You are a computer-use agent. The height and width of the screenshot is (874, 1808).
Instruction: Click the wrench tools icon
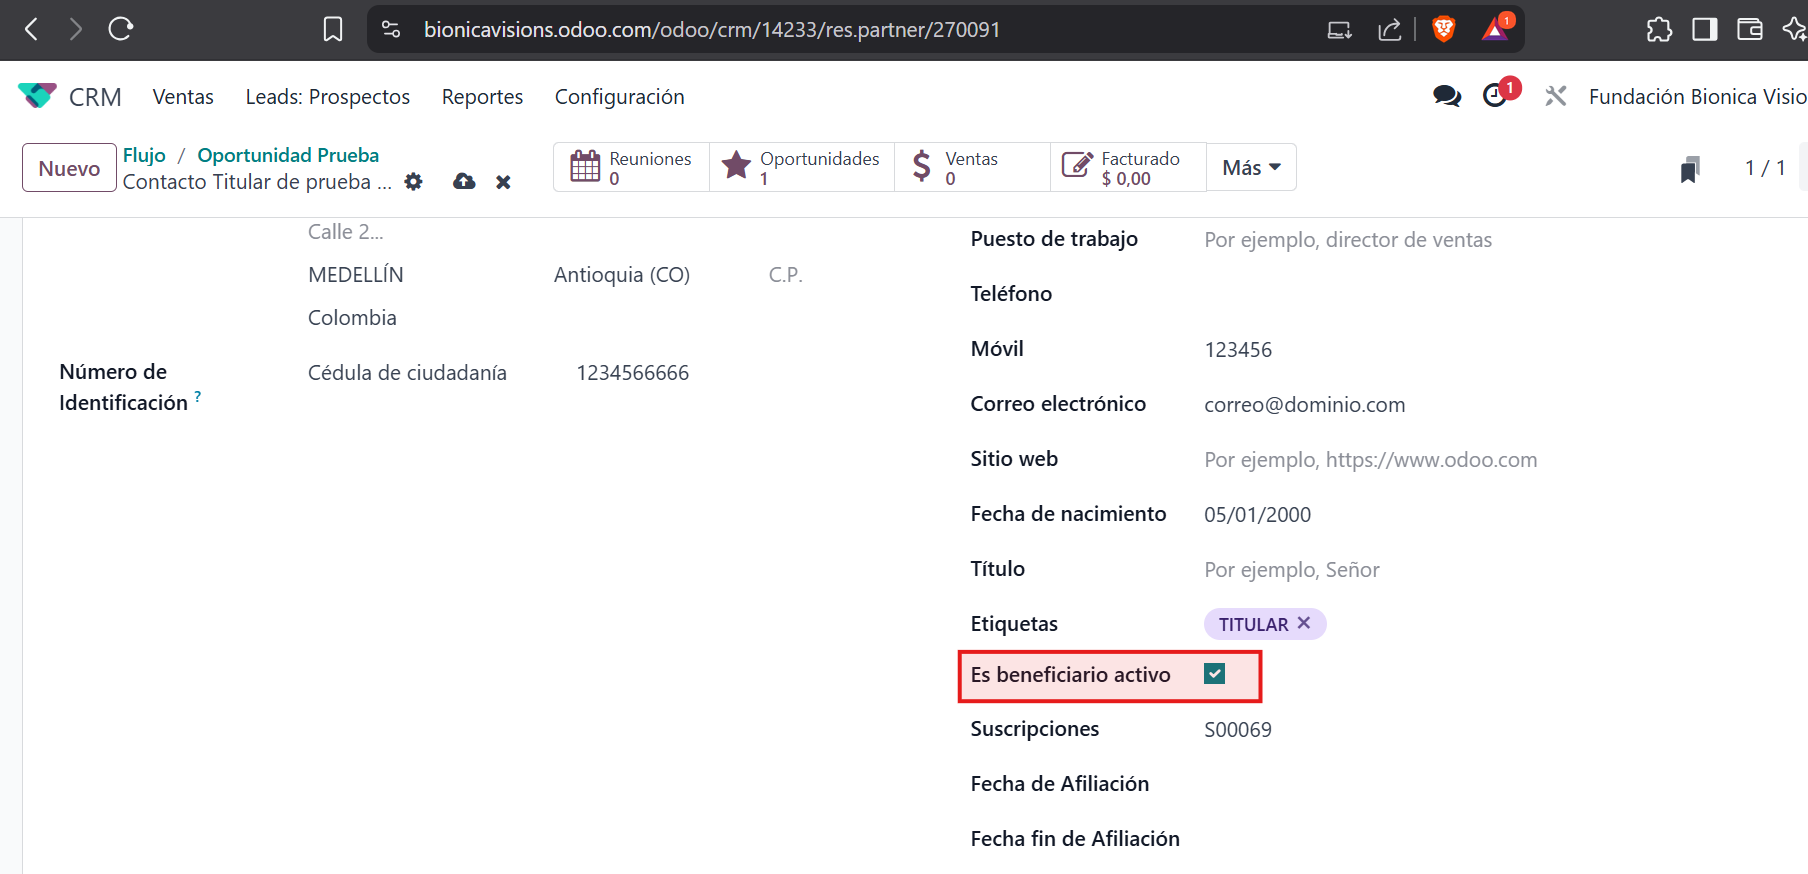[1555, 96]
